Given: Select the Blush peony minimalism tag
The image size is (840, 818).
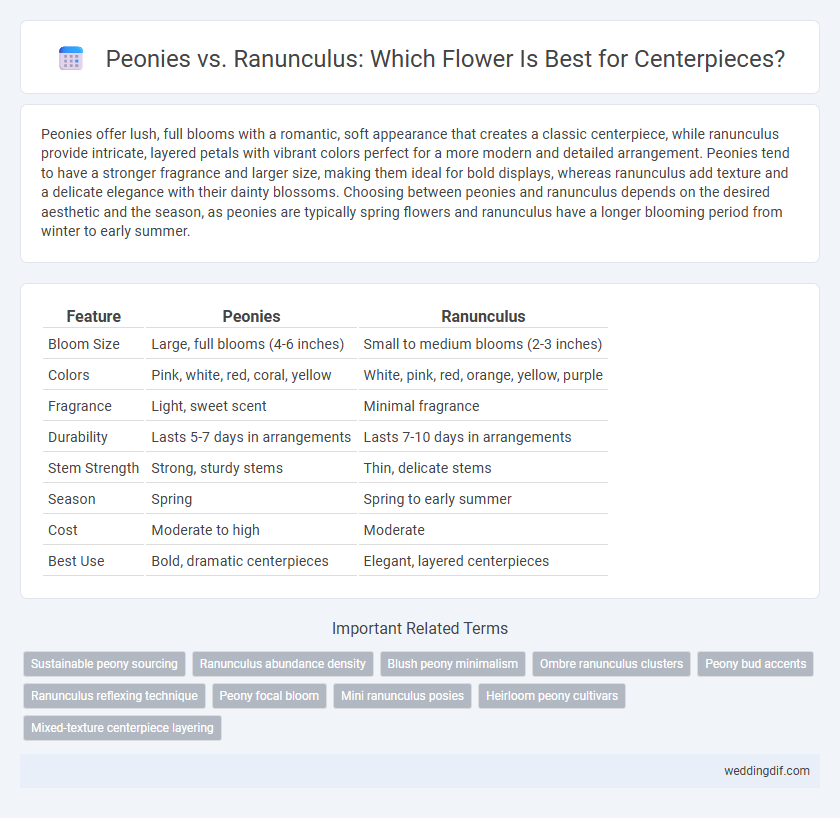Looking at the screenshot, I should pos(453,664).
